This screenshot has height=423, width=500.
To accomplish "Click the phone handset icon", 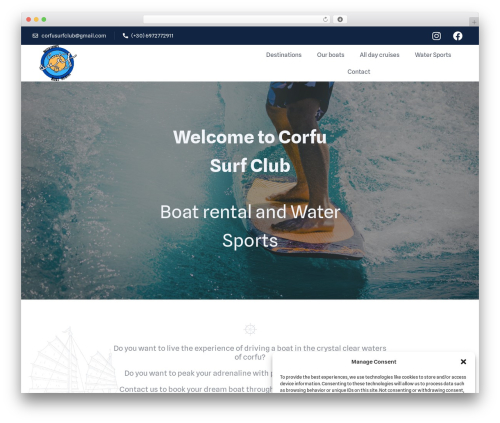I will point(125,36).
